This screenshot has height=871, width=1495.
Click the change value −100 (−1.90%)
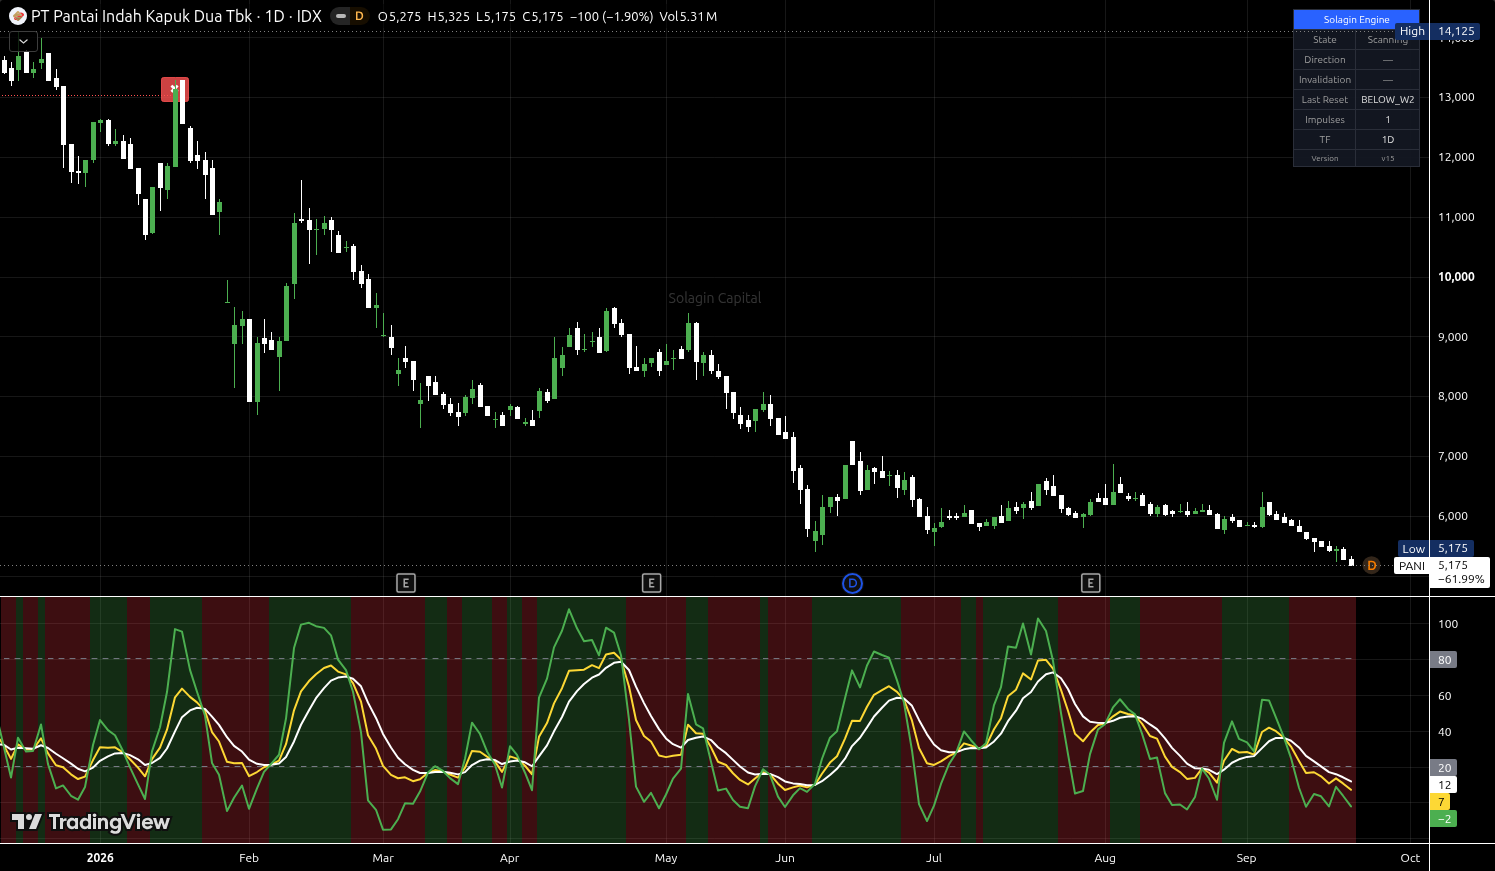tap(611, 16)
